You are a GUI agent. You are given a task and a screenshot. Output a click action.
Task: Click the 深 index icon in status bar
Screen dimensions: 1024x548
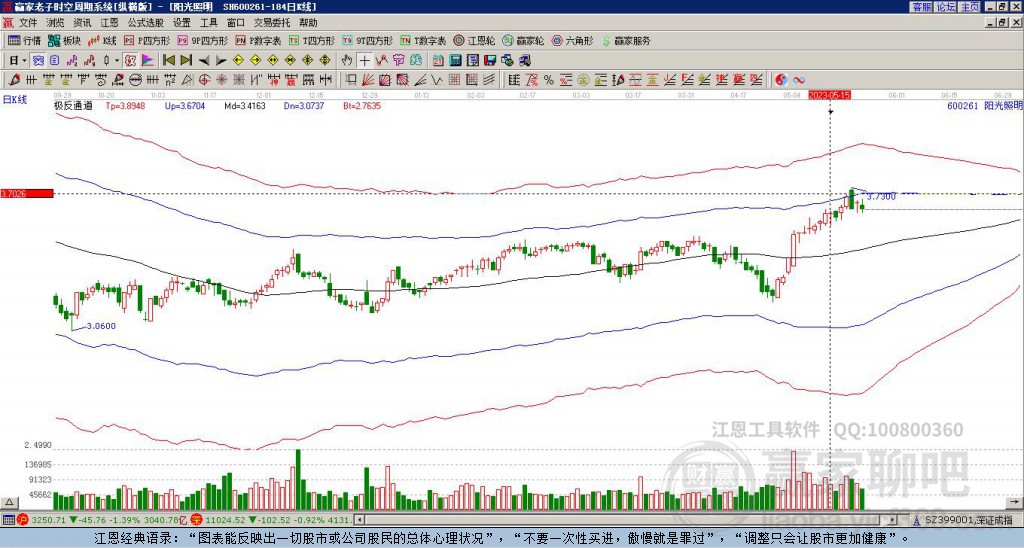tap(197, 520)
